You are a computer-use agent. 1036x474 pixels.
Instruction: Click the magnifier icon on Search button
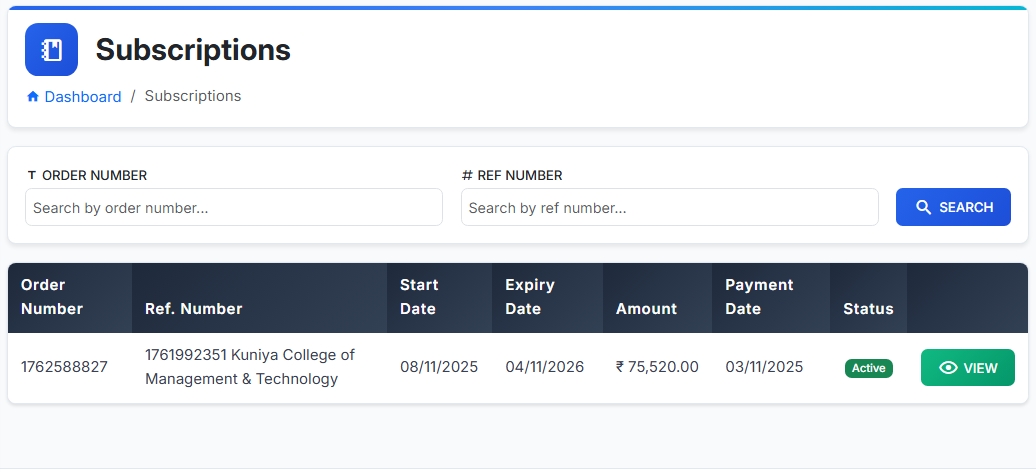(x=924, y=207)
